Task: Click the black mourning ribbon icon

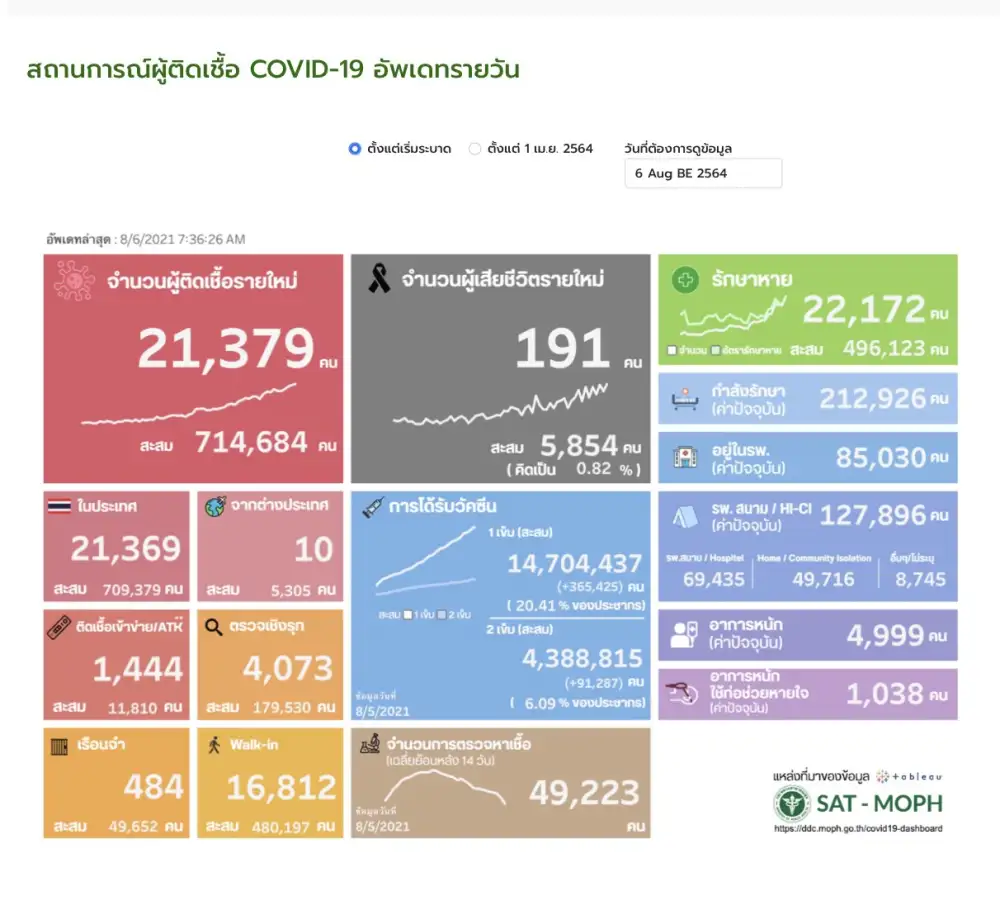Action: (379, 279)
